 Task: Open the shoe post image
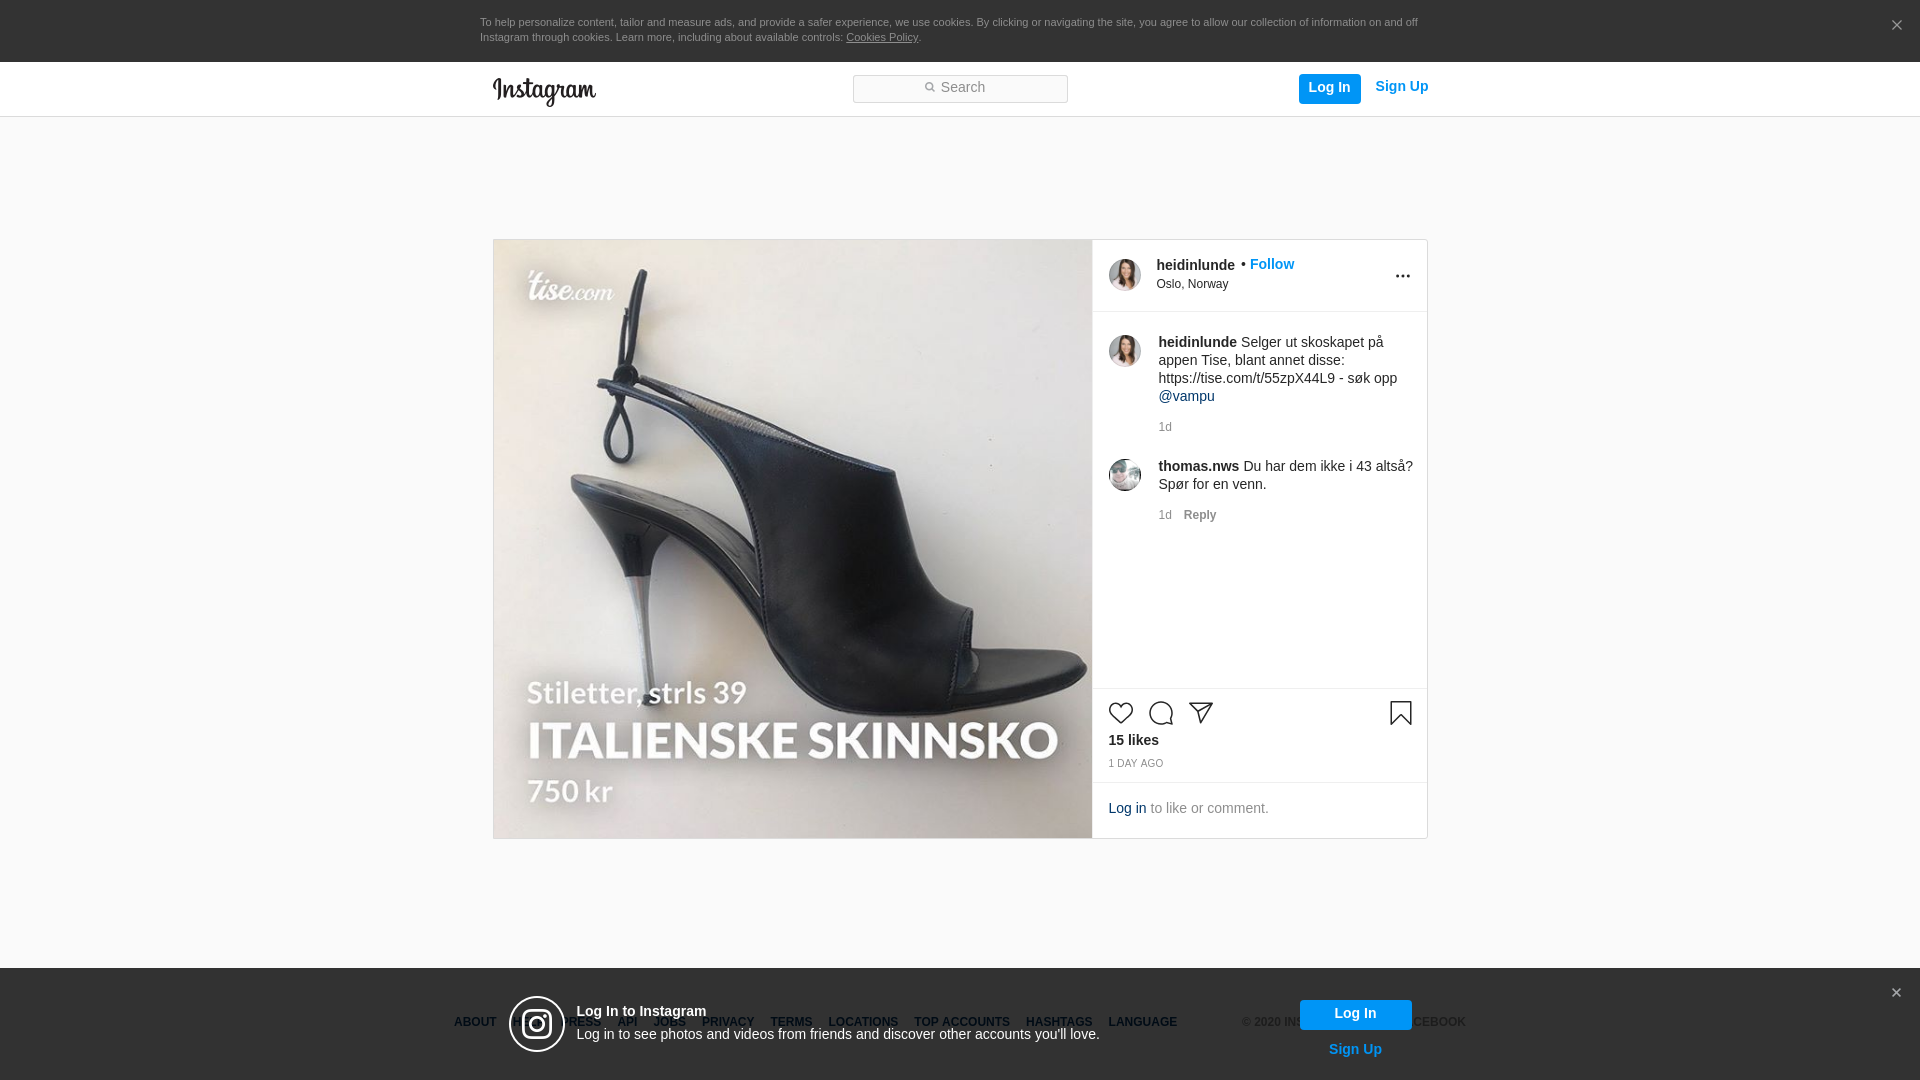[x=793, y=539]
